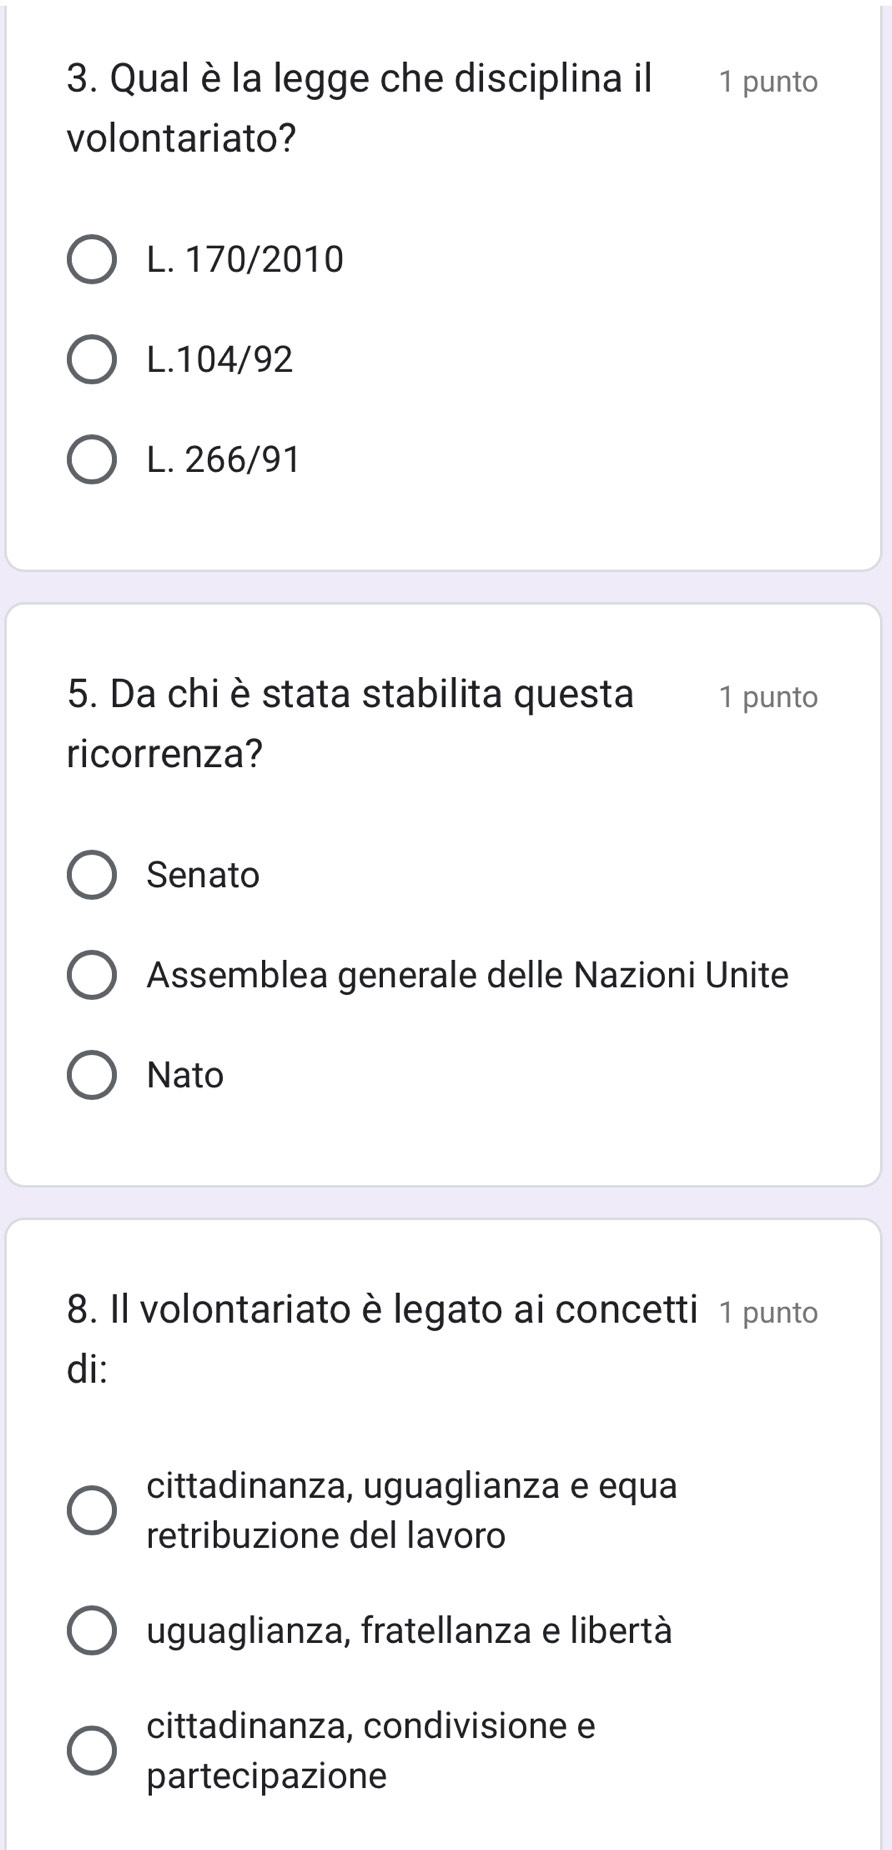The height and width of the screenshot is (1850, 892).
Task: Click '1 punto' label of question 3
Action: point(768,82)
